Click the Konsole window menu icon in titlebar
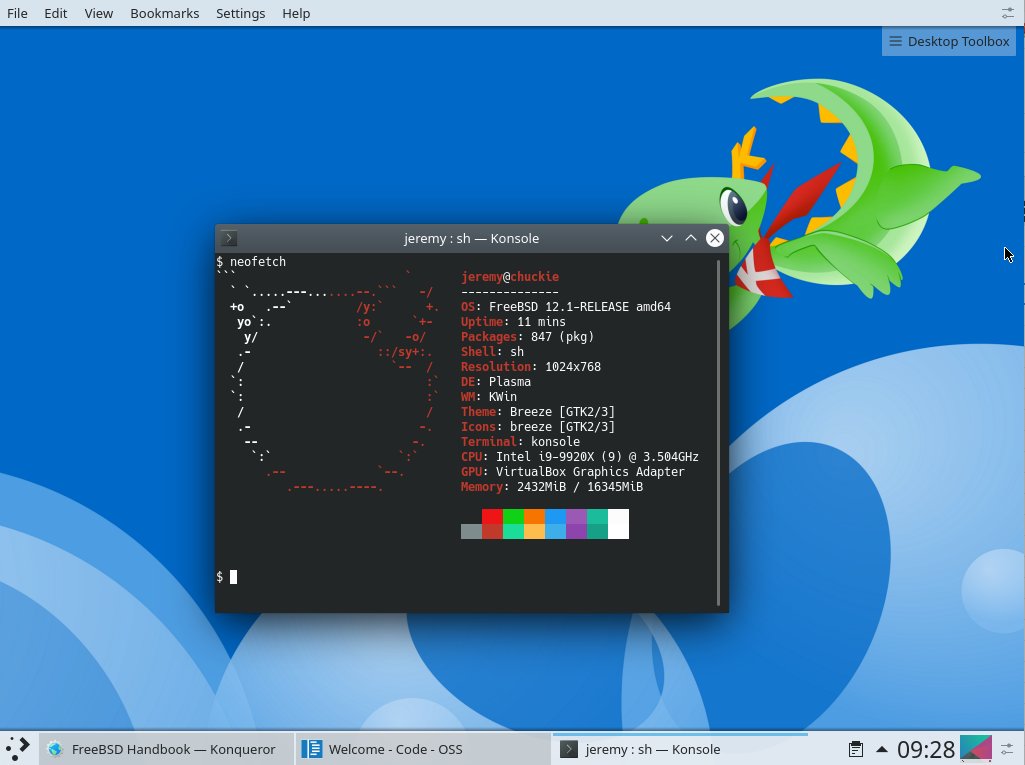 point(229,238)
